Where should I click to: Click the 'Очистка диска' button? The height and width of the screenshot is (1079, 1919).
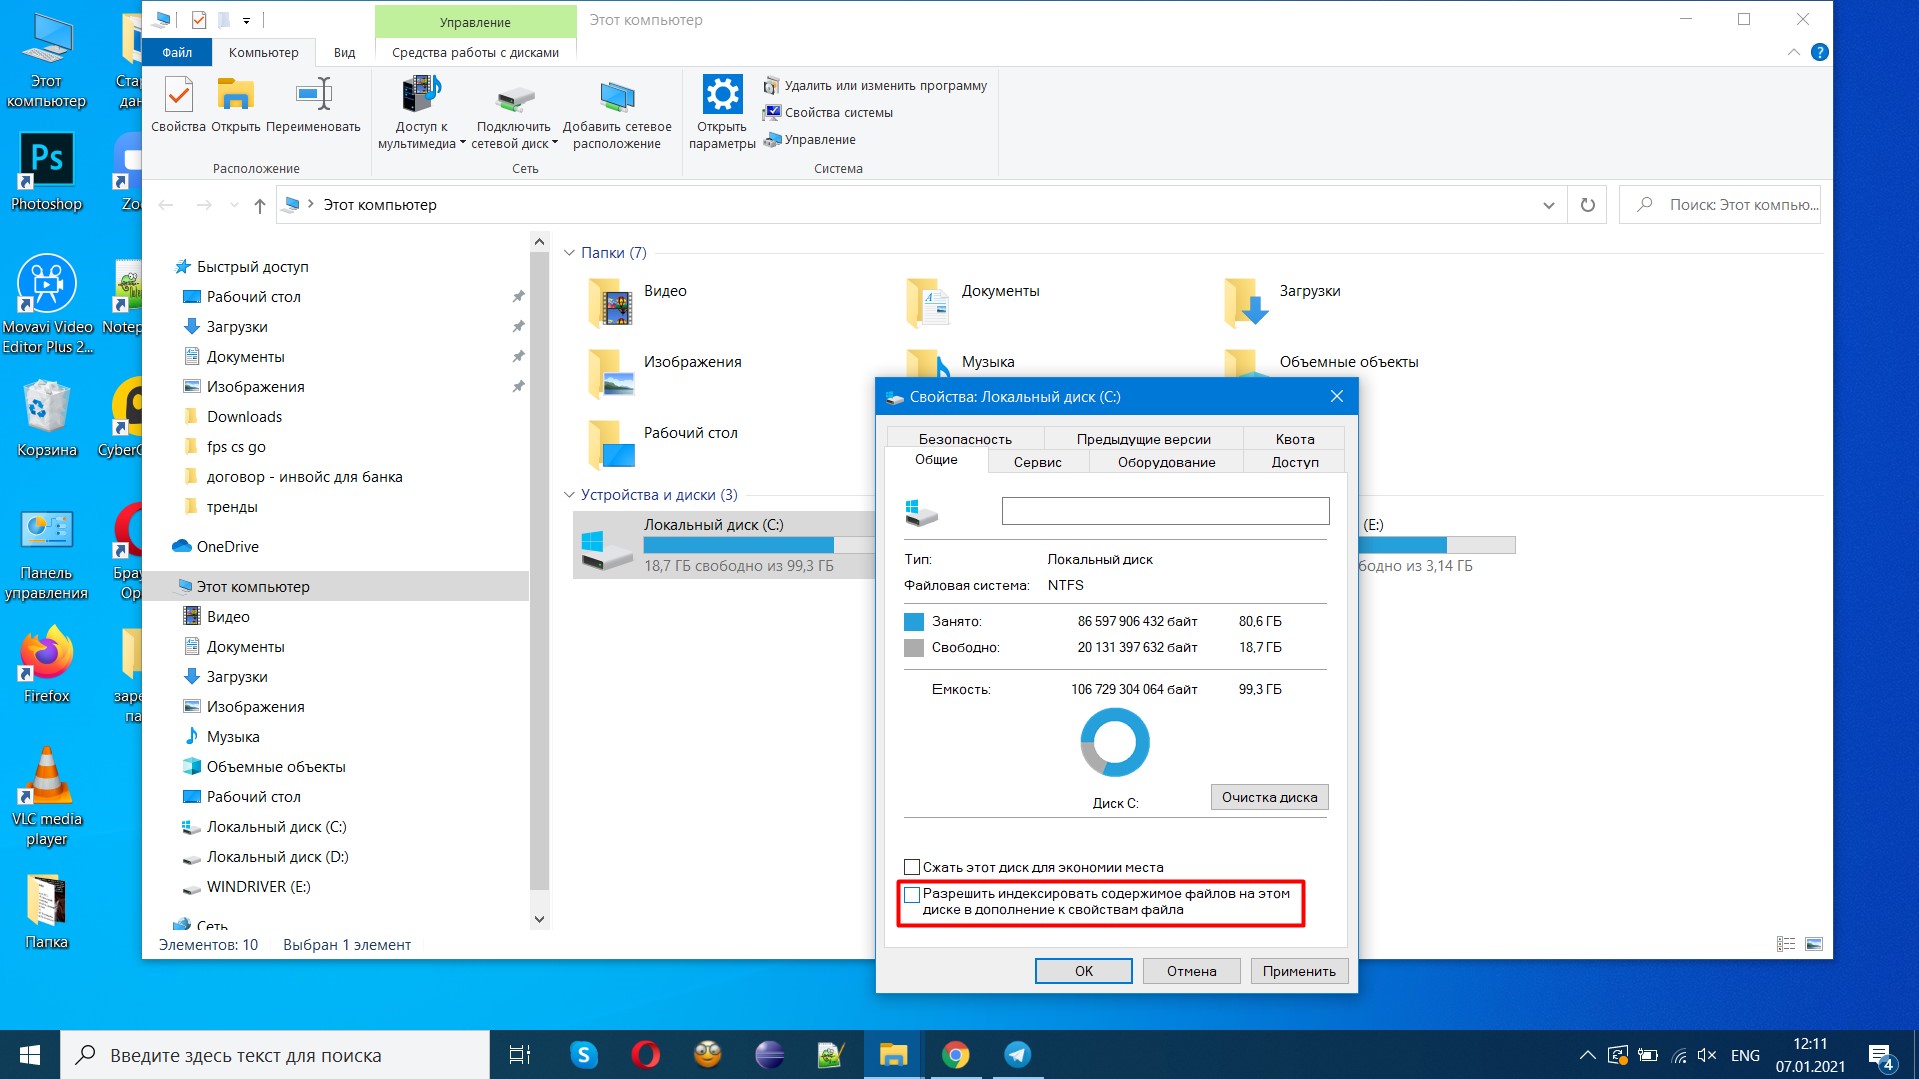(1269, 797)
